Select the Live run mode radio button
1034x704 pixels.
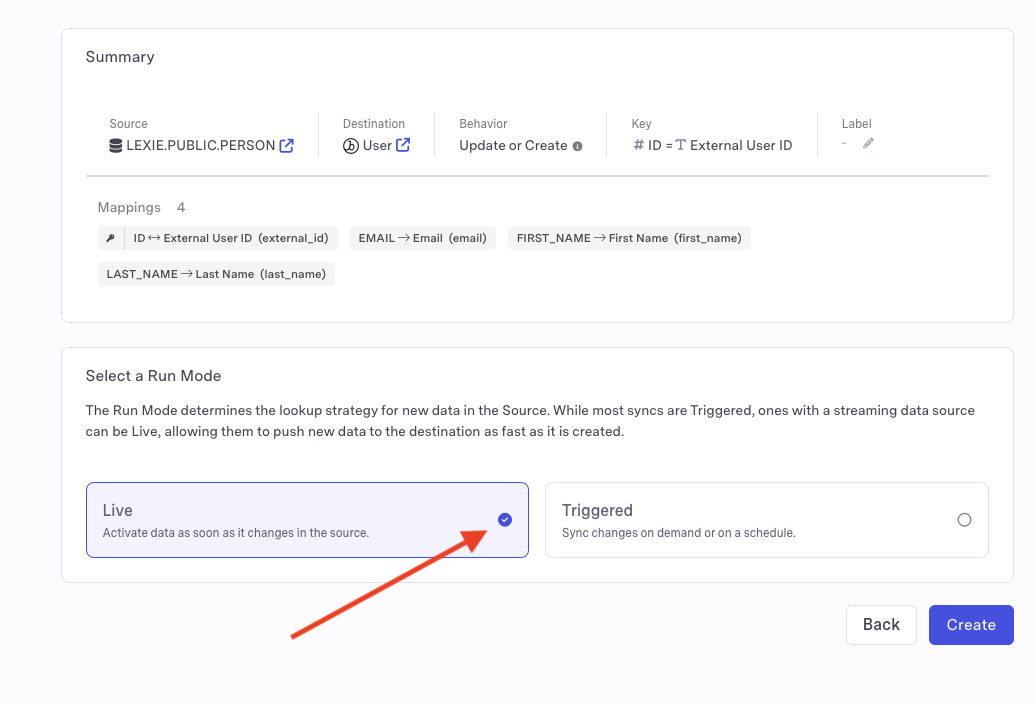pyautogui.click(x=505, y=519)
